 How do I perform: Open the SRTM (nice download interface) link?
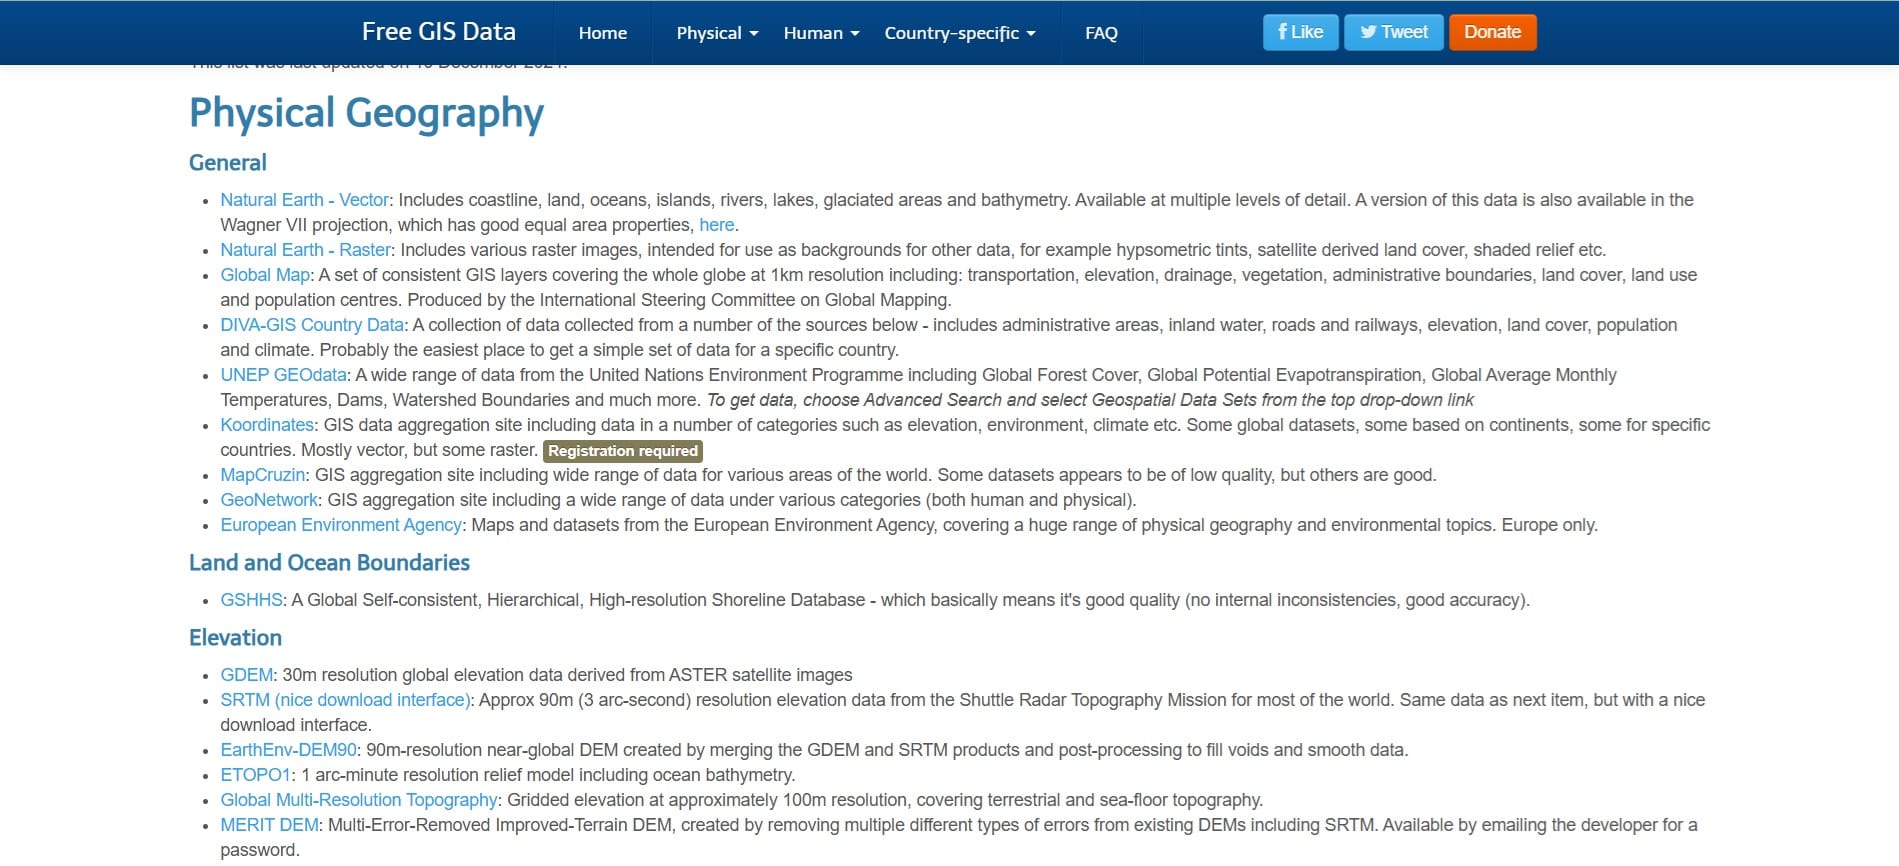pyautogui.click(x=345, y=700)
